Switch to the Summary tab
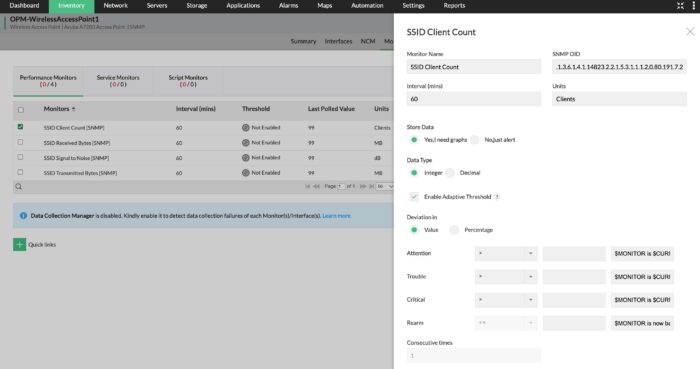The width and height of the screenshot is (700, 369). click(303, 41)
